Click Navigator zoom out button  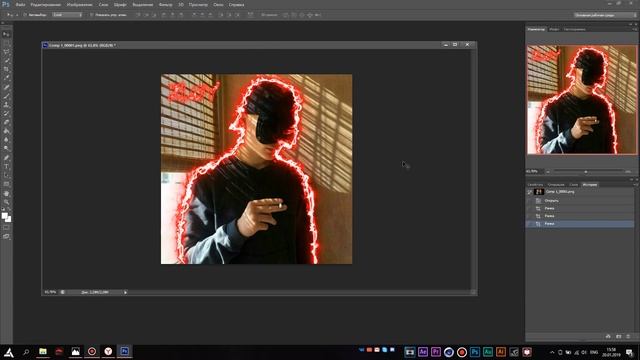[x=548, y=171]
